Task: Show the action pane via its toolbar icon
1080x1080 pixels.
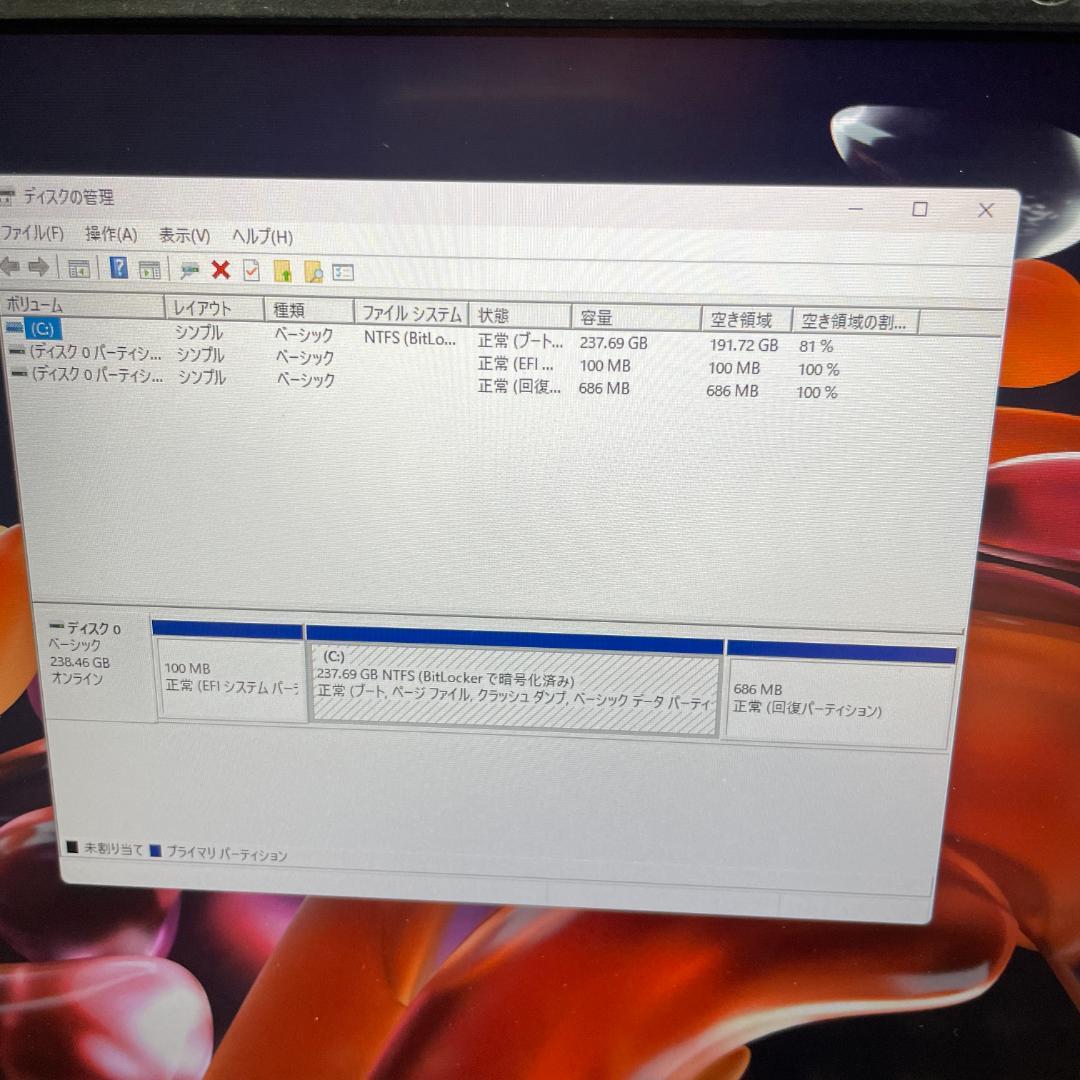Action: coord(150,270)
